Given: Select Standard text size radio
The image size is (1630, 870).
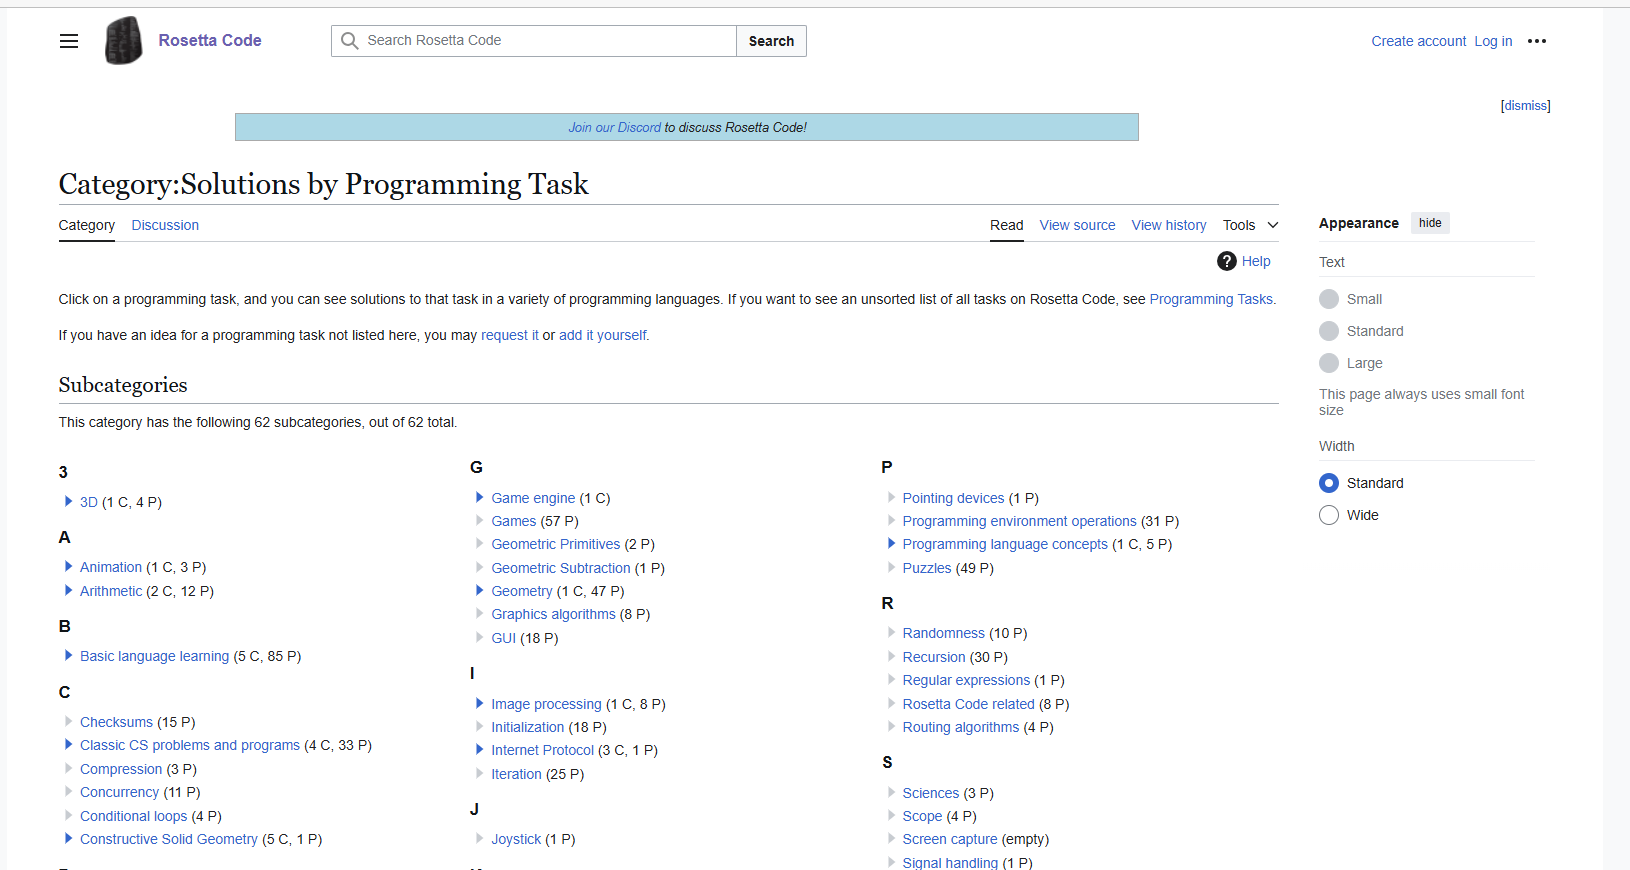Looking at the screenshot, I should click(1329, 331).
